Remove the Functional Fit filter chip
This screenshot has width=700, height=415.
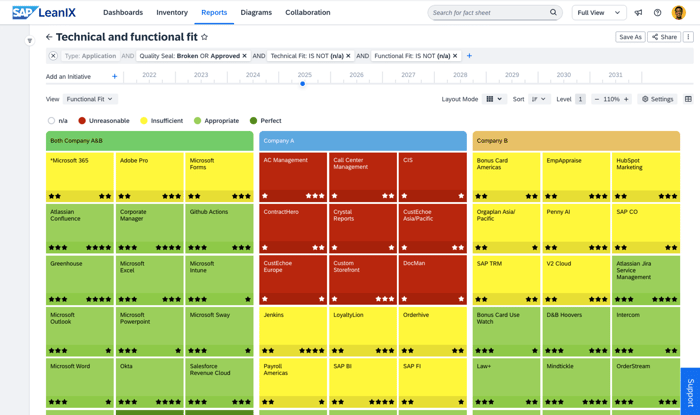(455, 56)
